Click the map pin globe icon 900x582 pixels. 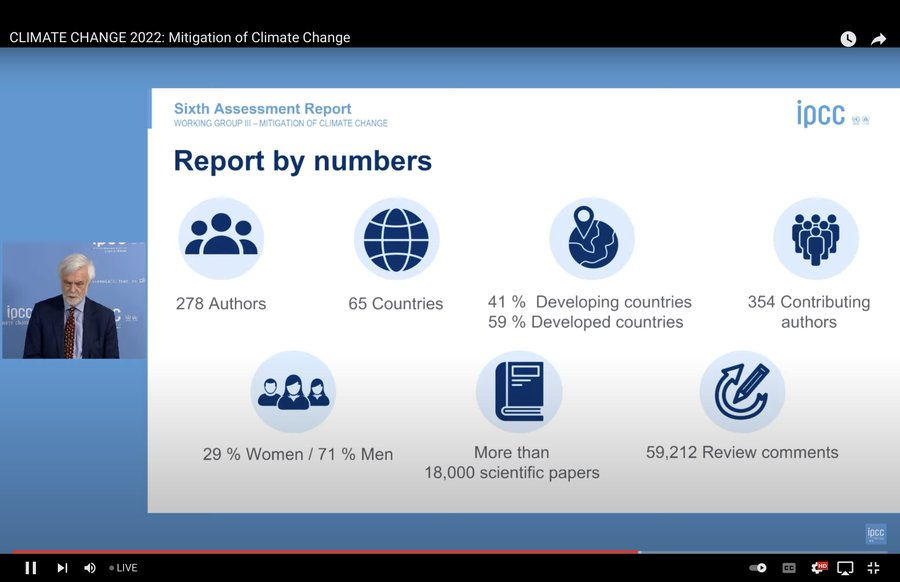[x=592, y=238]
